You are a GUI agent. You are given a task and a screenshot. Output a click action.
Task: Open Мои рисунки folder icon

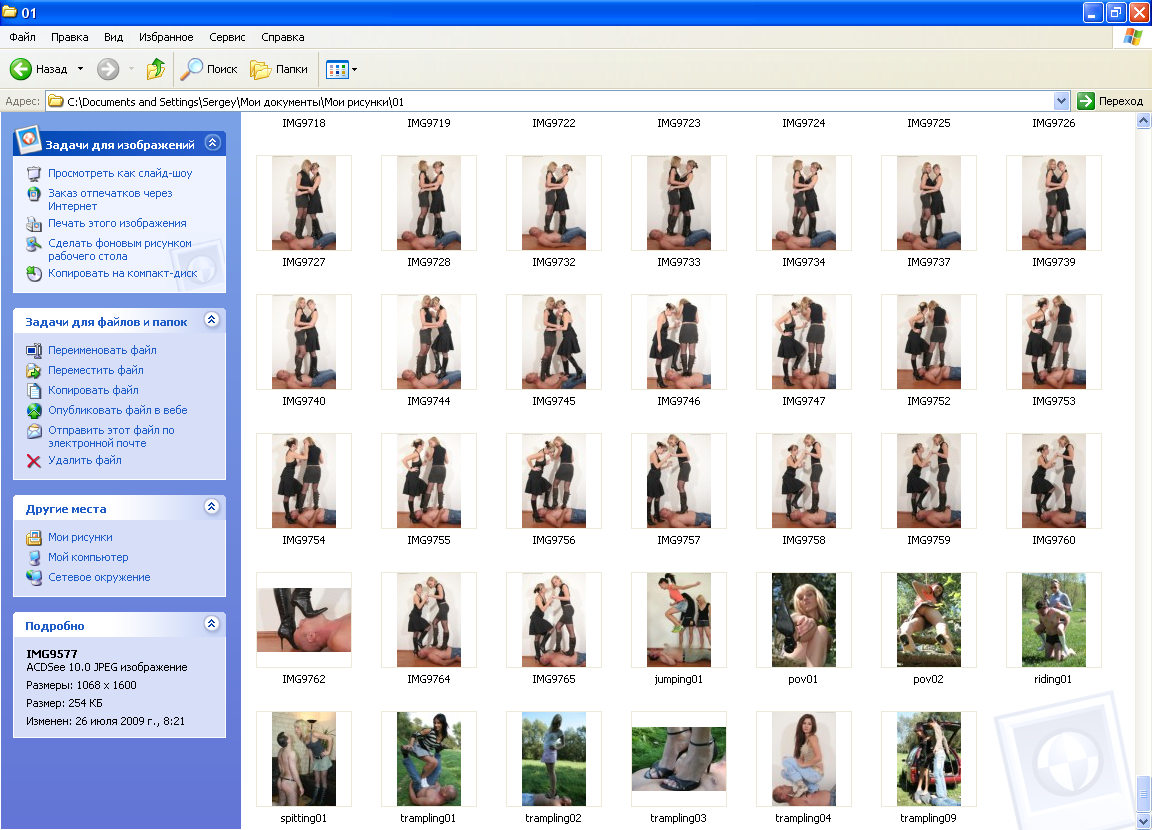34,538
